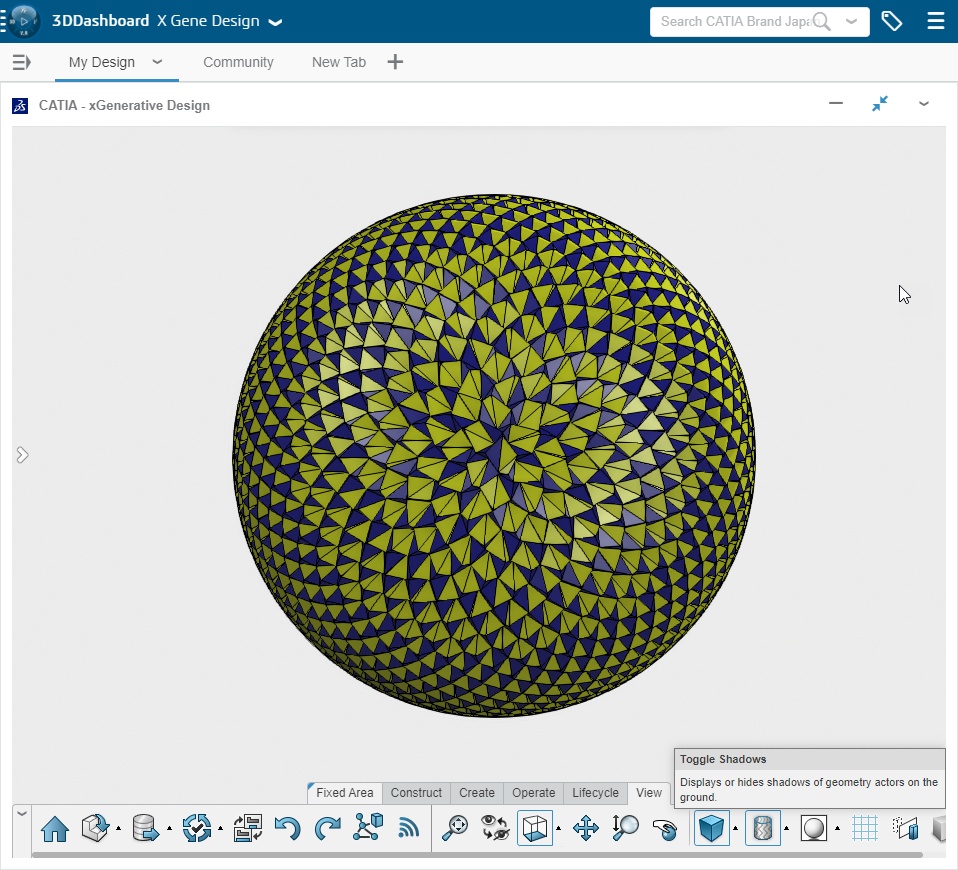Image resolution: width=958 pixels, height=870 pixels.
Task: Toggle the dashboard tab list icon
Action: tap(21, 62)
